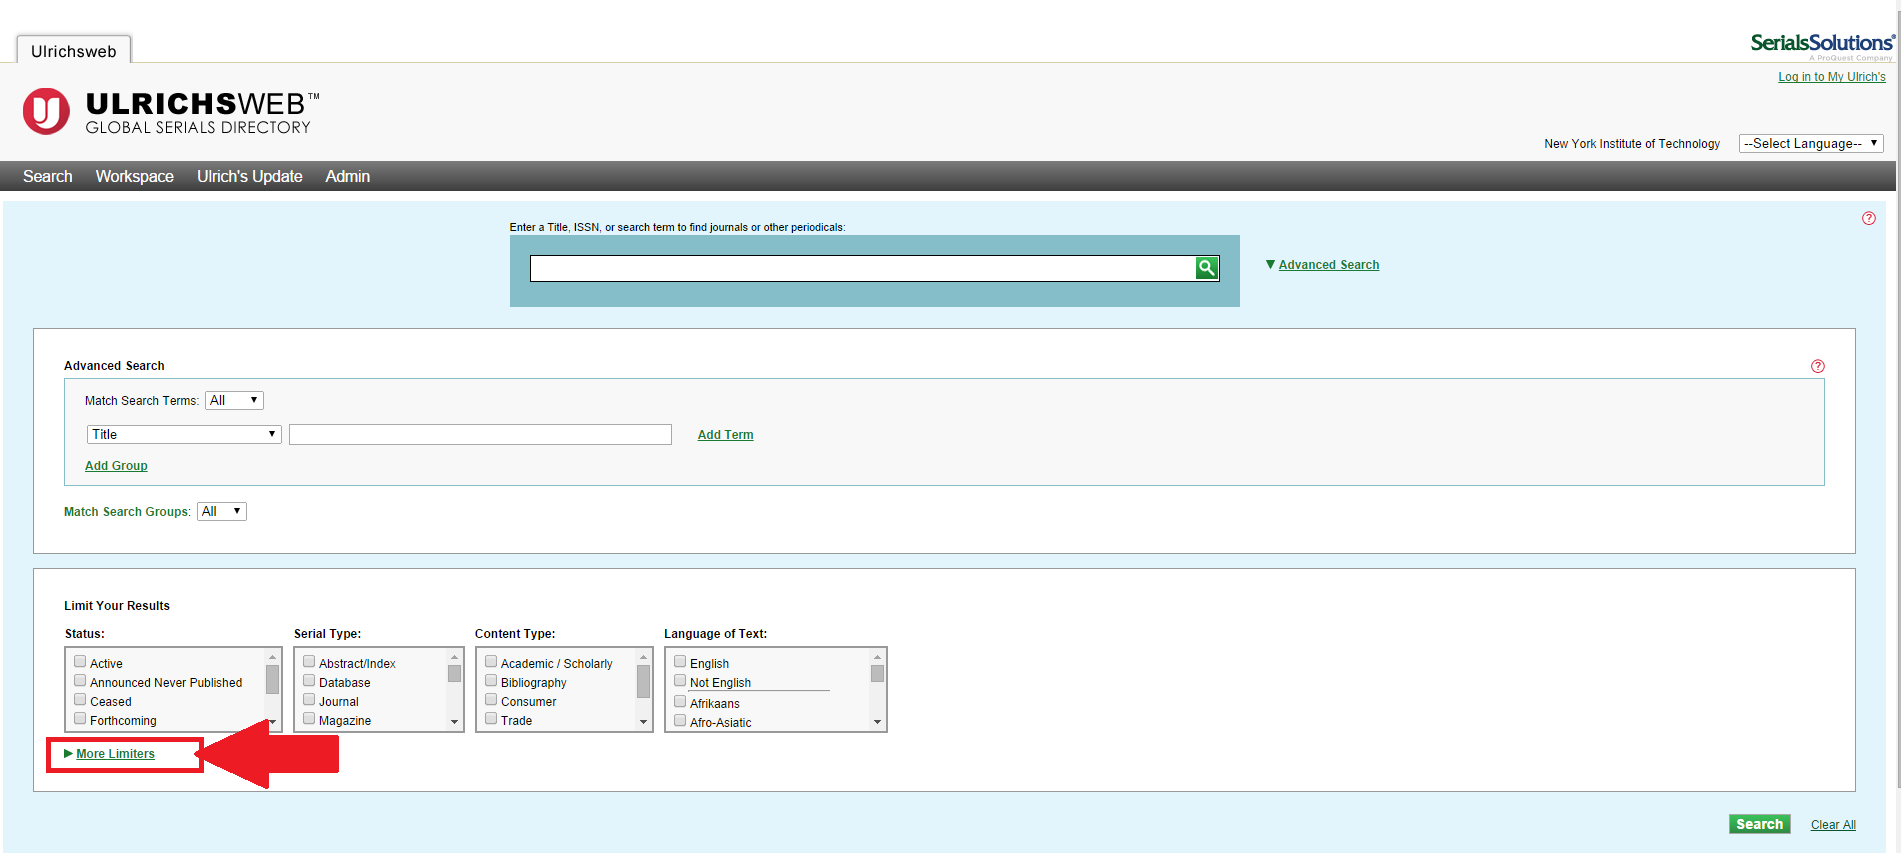Image resolution: width=1901 pixels, height=853 pixels.
Task: Open the Match Search Terms dropdown
Action: click(x=234, y=400)
